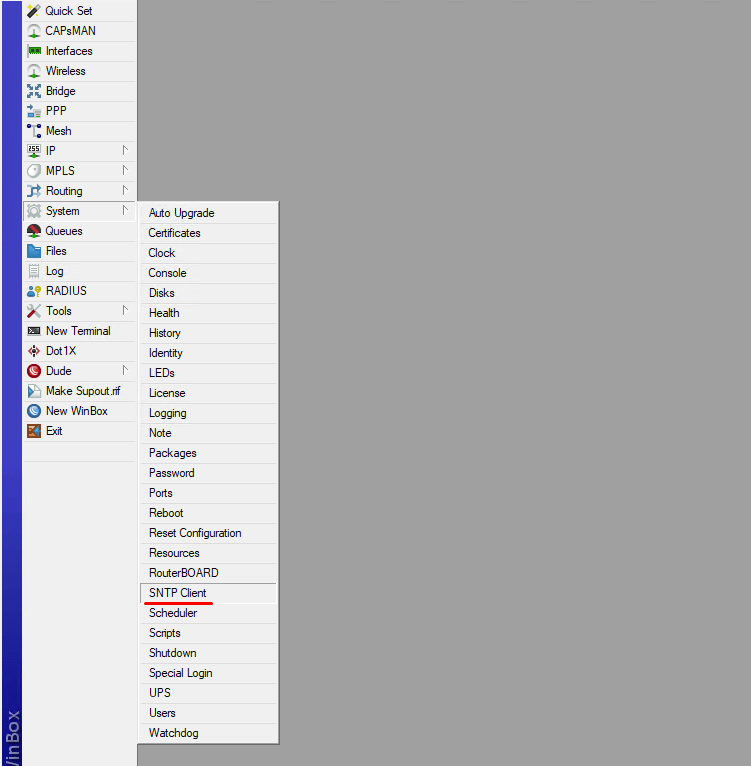The height and width of the screenshot is (766, 751).
Task: Open Health menu entry
Action: point(208,313)
